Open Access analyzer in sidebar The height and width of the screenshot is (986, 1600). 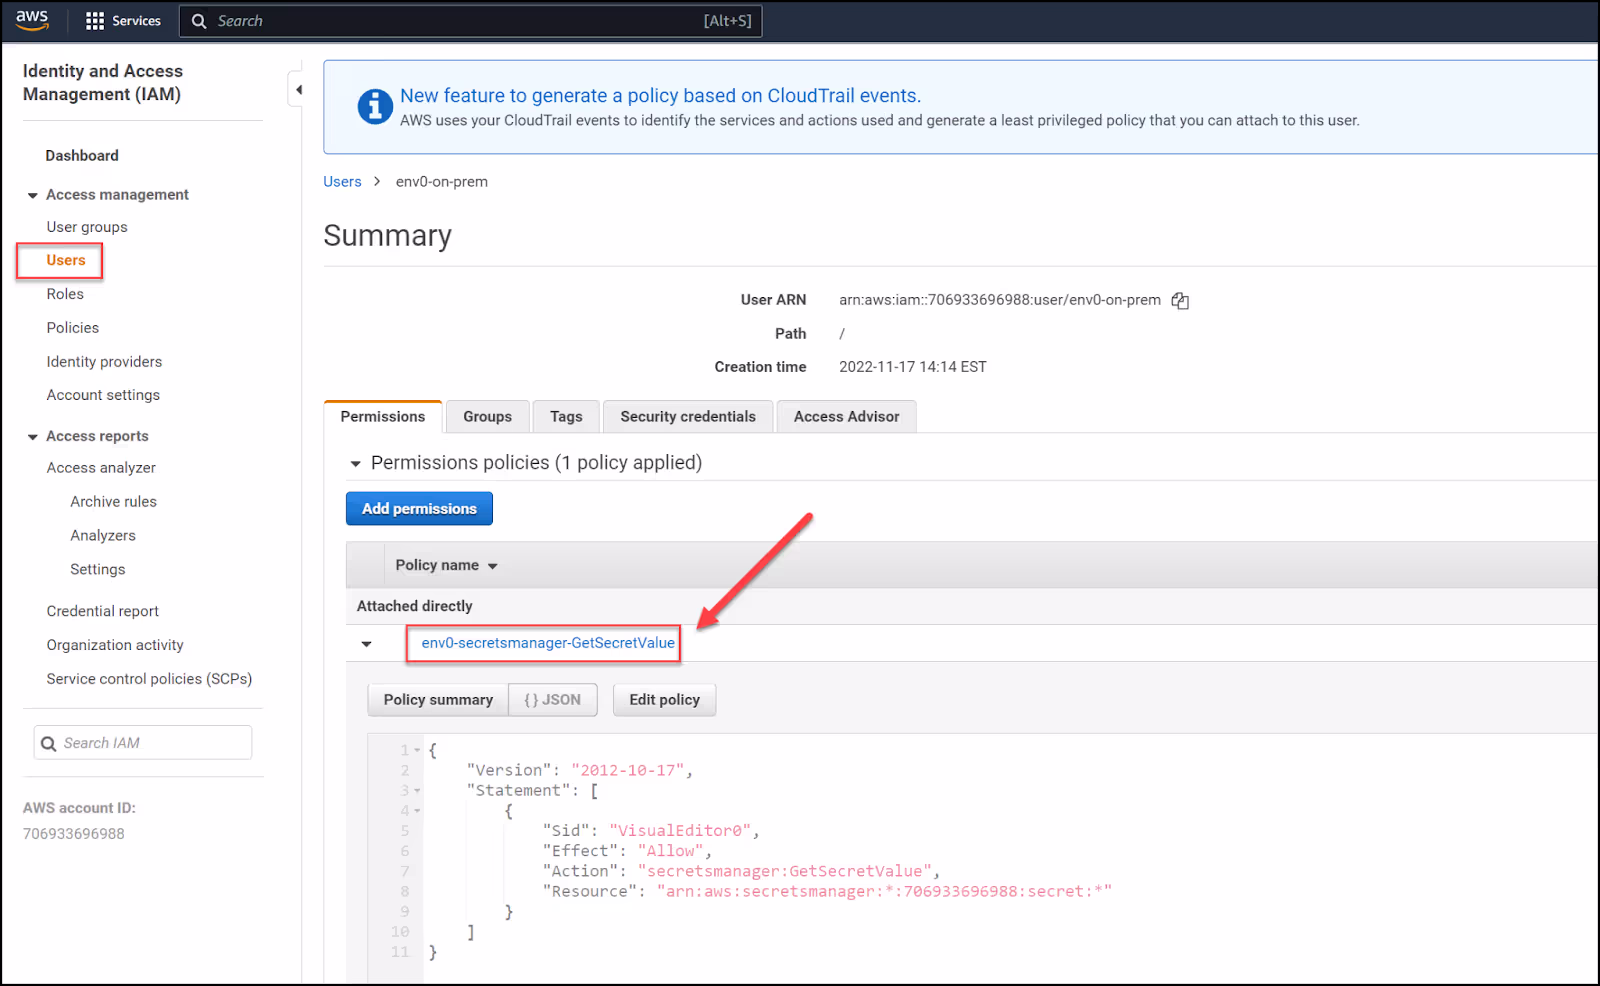point(101,468)
